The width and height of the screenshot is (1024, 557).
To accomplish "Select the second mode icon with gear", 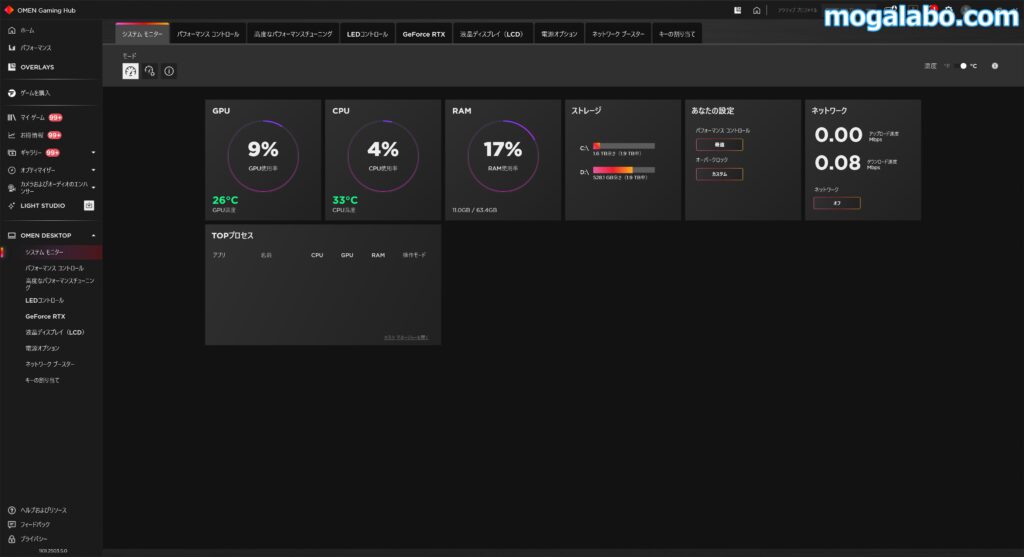I will coord(150,71).
